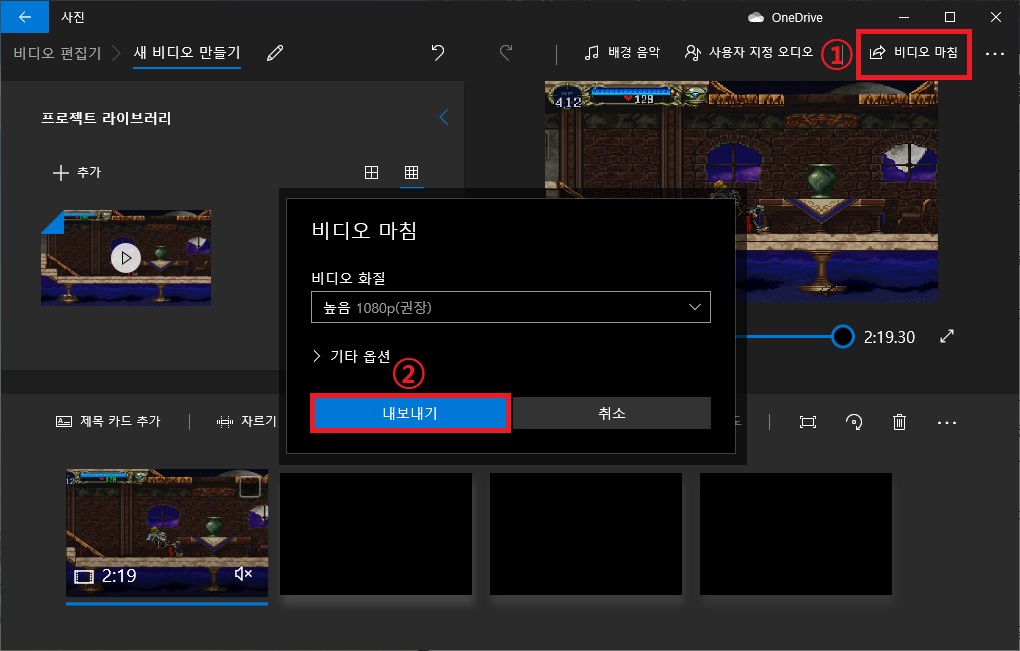1020x651 pixels.
Task: Click 새 비디오 만들기 title
Action: pos(187,53)
